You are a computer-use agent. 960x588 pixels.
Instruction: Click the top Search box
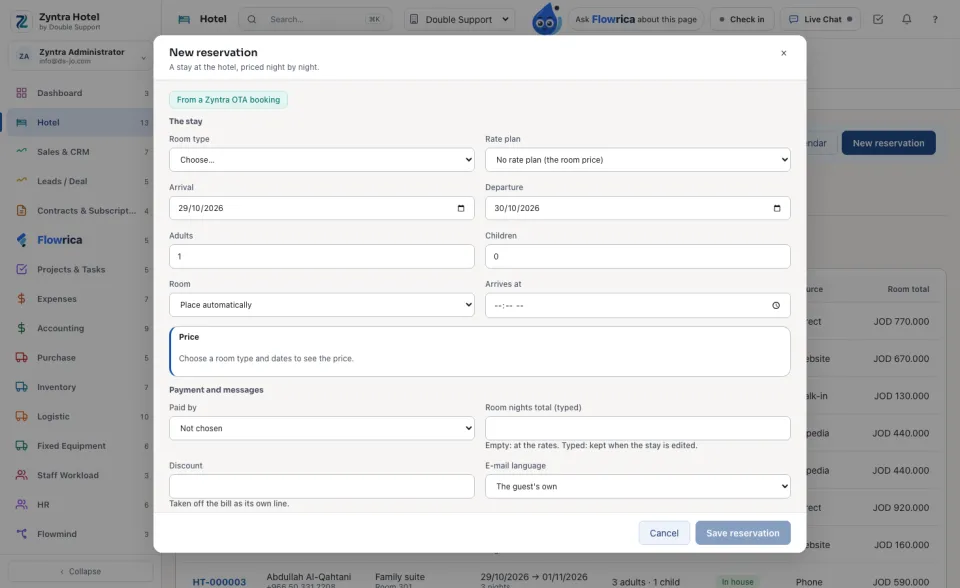pos(314,19)
